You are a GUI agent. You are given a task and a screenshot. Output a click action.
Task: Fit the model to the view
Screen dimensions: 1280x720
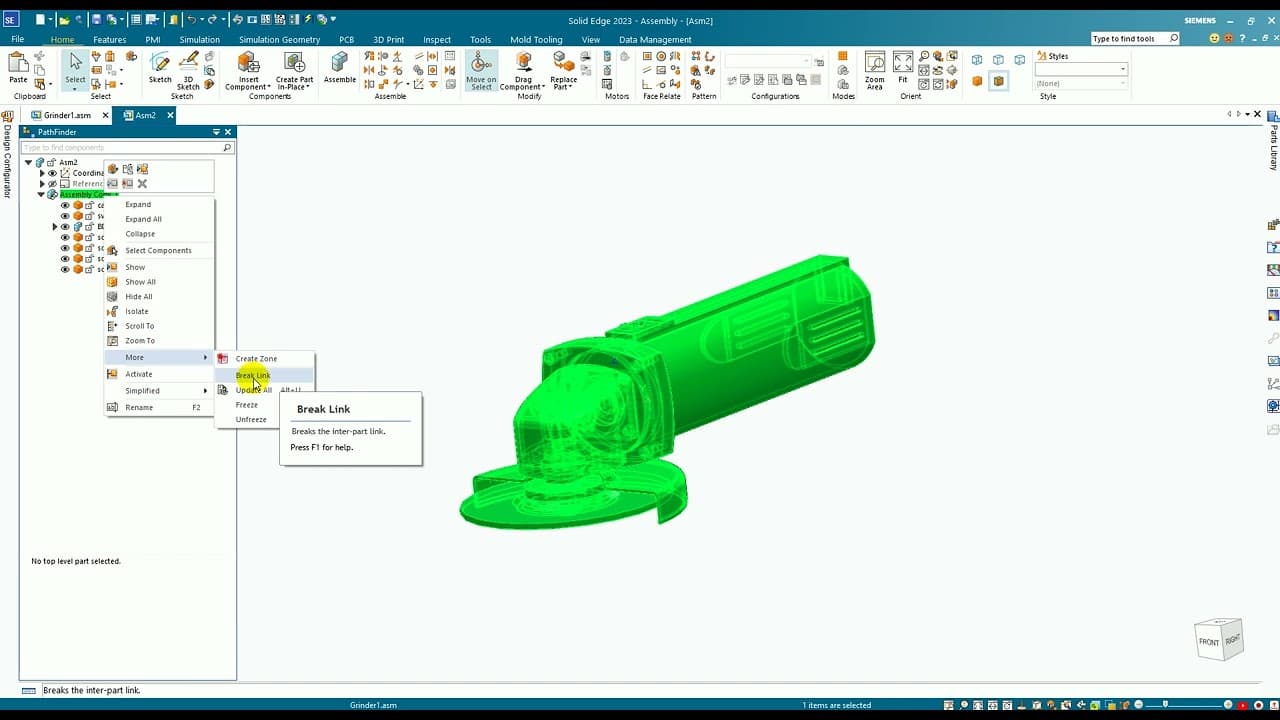(x=903, y=67)
